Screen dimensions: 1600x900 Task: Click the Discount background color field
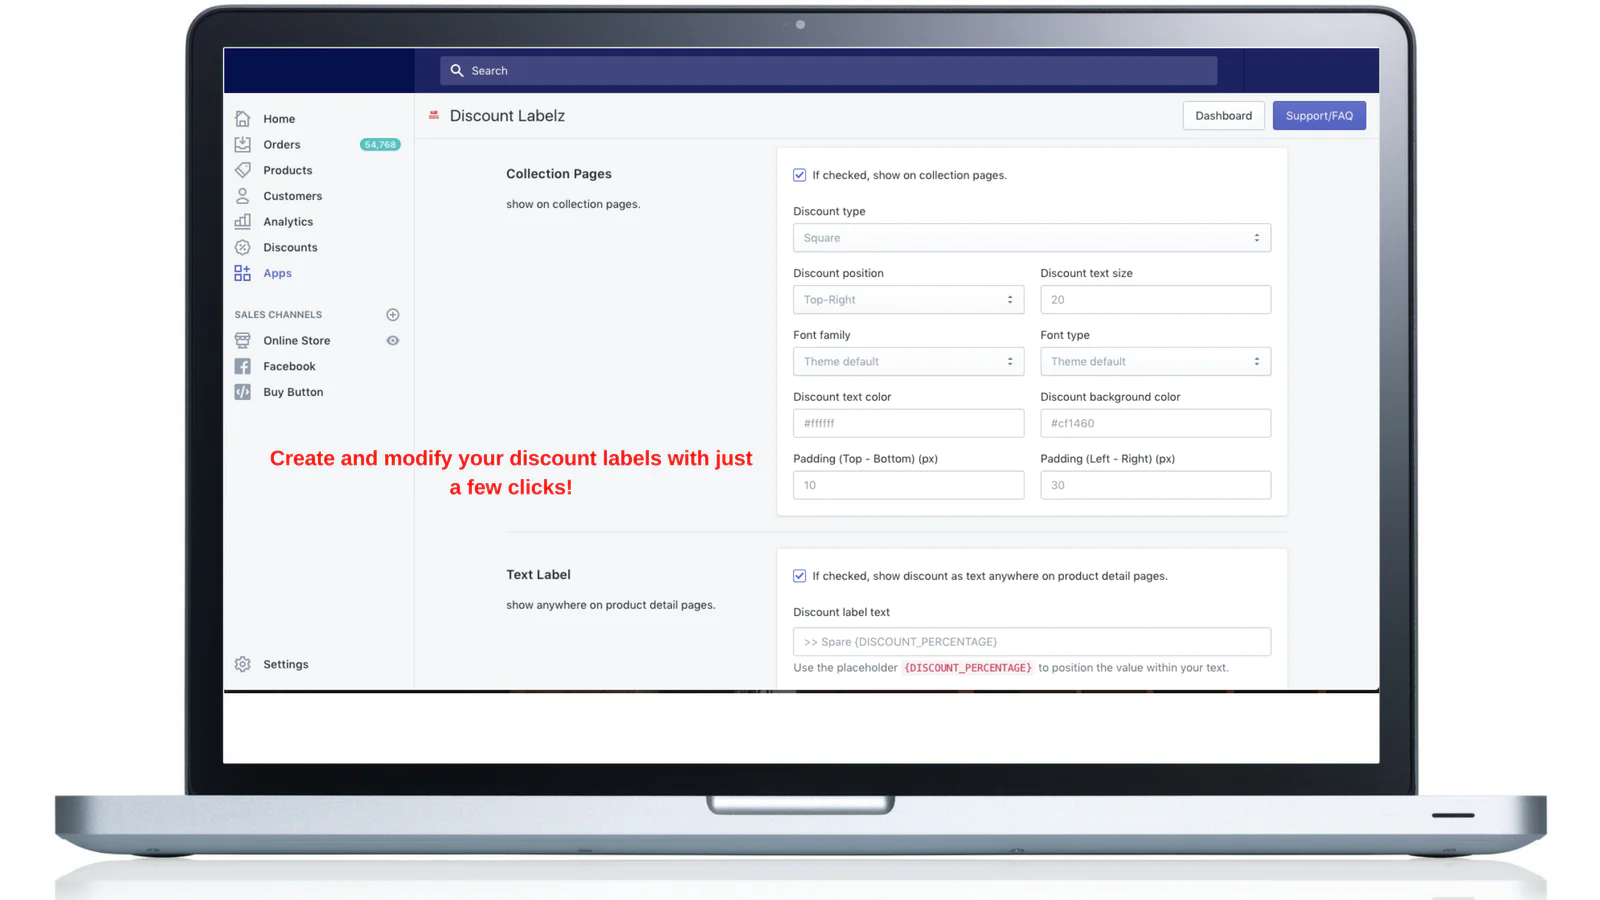(1155, 423)
